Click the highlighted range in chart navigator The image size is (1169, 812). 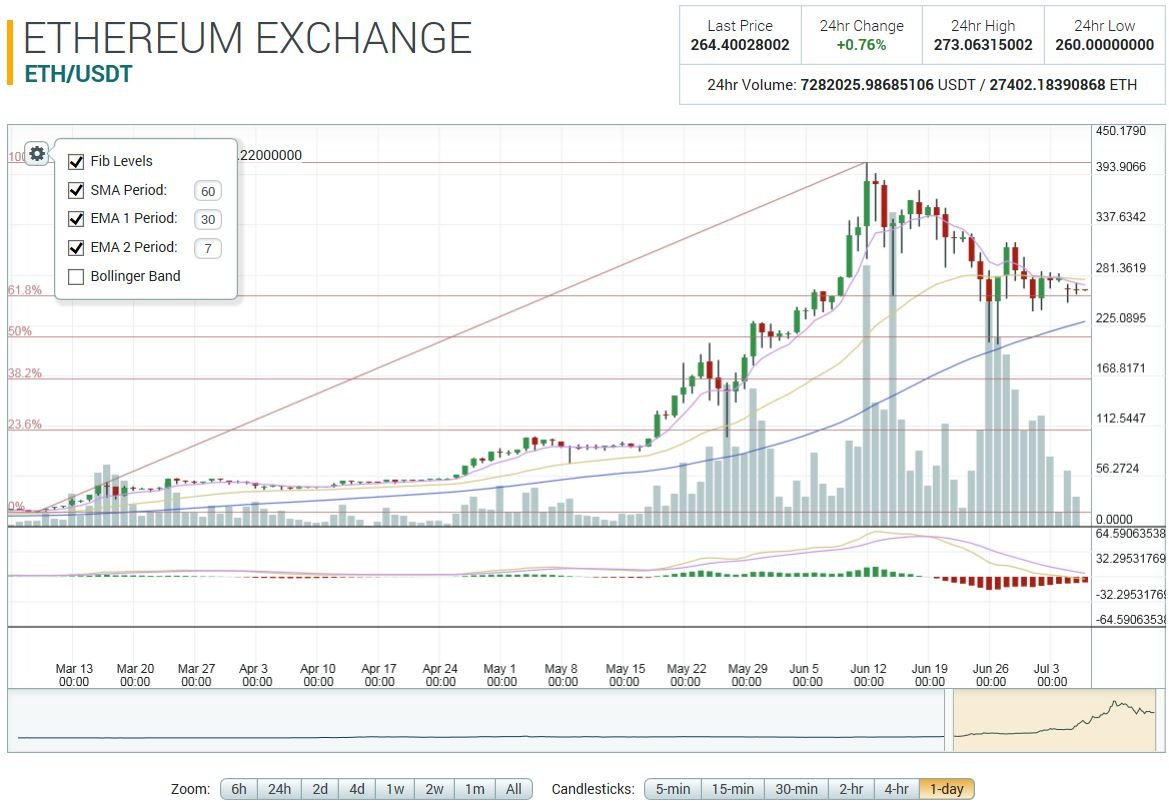[x=1054, y=720]
